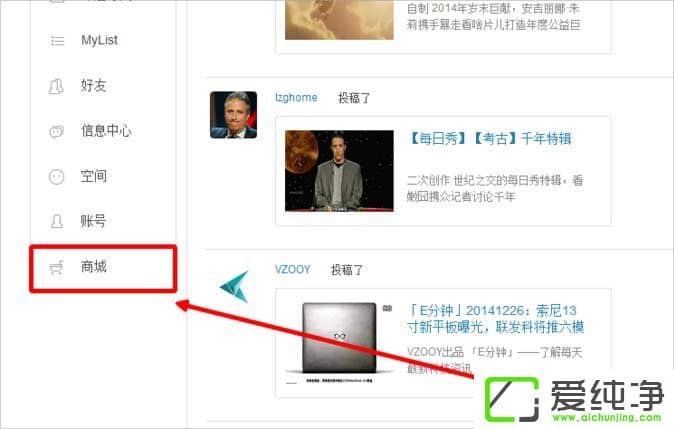Viewport: 674px width, 429px height.
Task: Click the lzghome user avatar
Action: pos(233,115)
